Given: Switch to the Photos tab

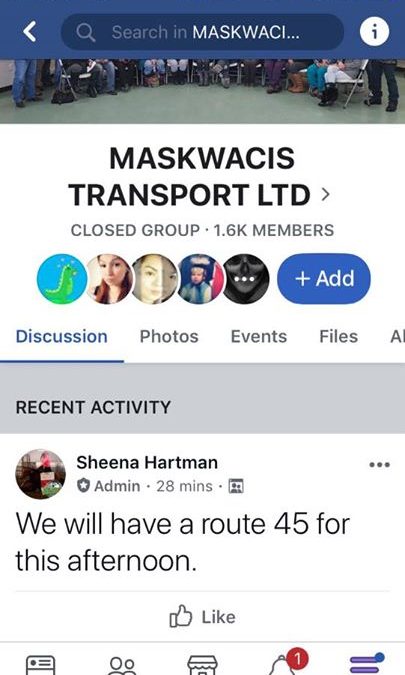Looking at the screenshot, I should tap(169, 336).
